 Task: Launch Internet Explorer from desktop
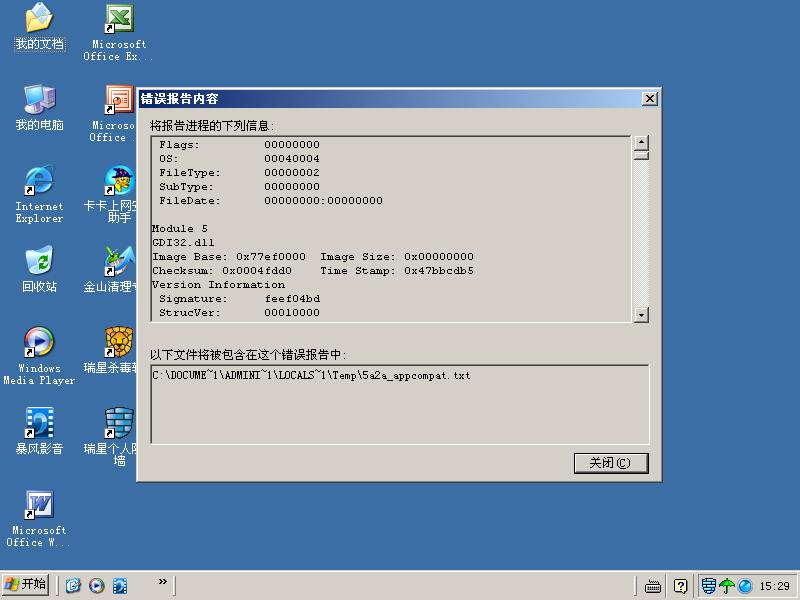point(39,182)
